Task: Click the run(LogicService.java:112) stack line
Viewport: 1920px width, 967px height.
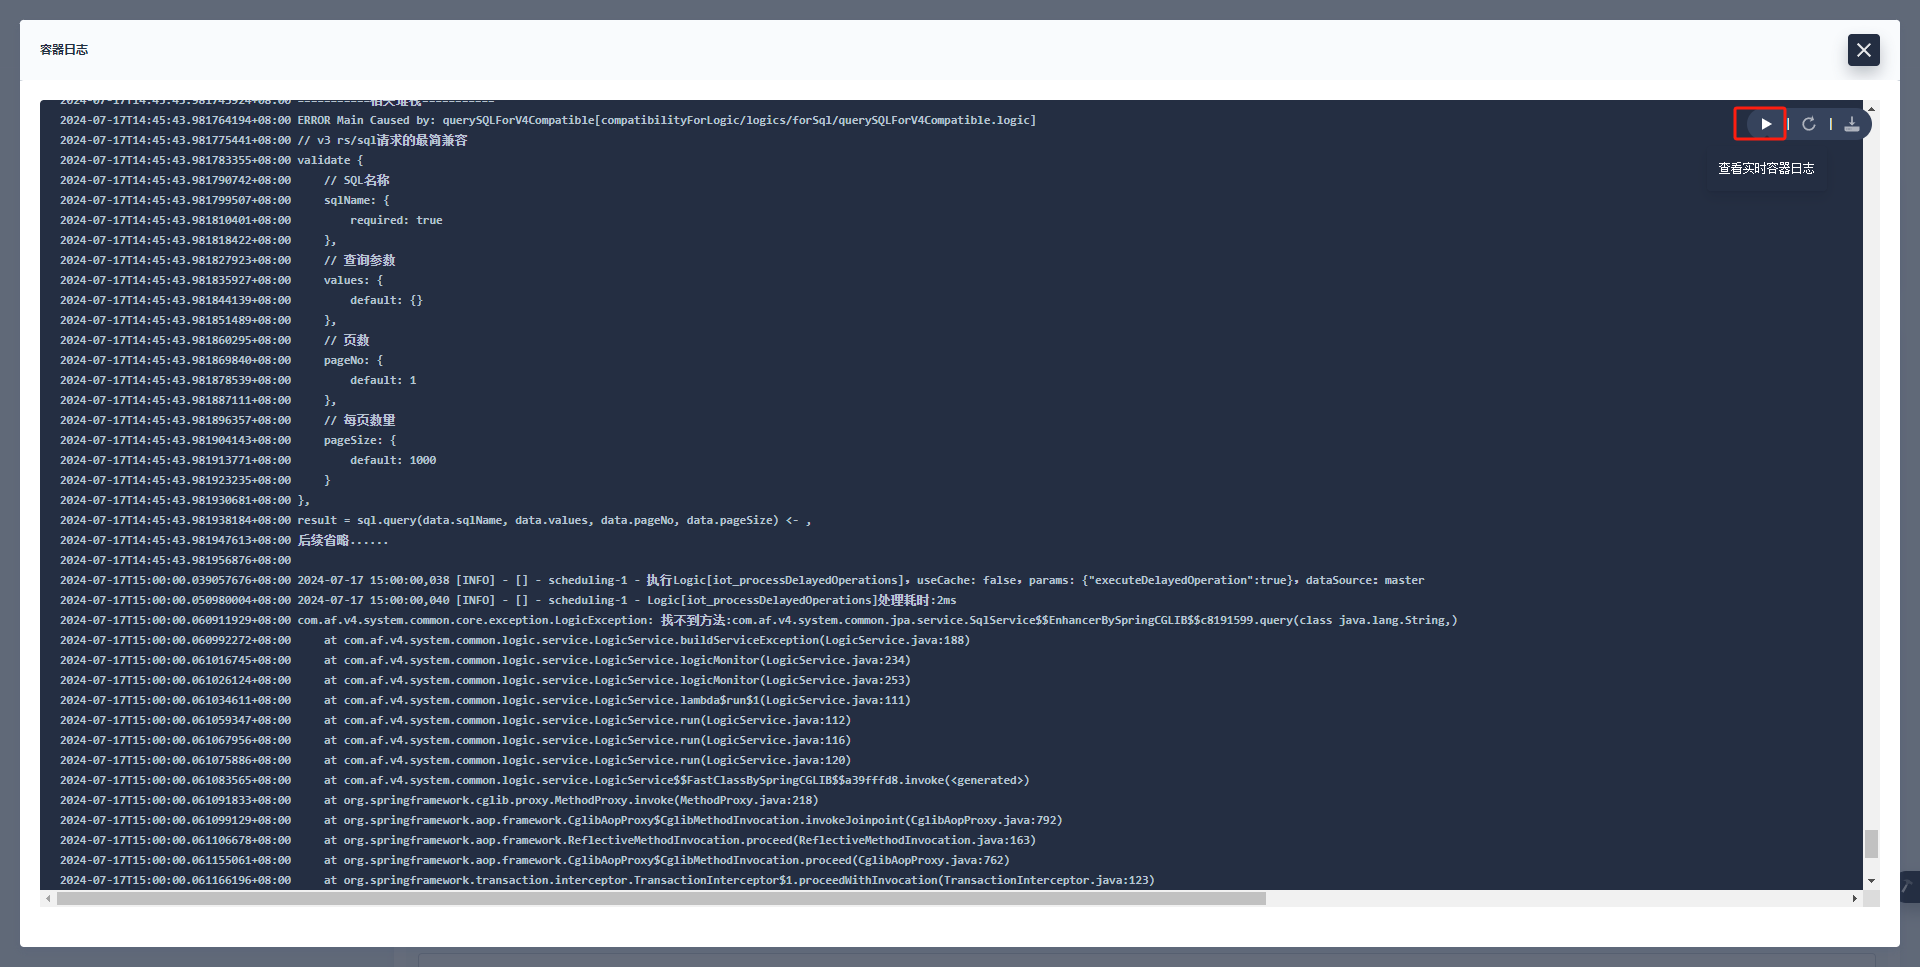Action: coord(455,720)
